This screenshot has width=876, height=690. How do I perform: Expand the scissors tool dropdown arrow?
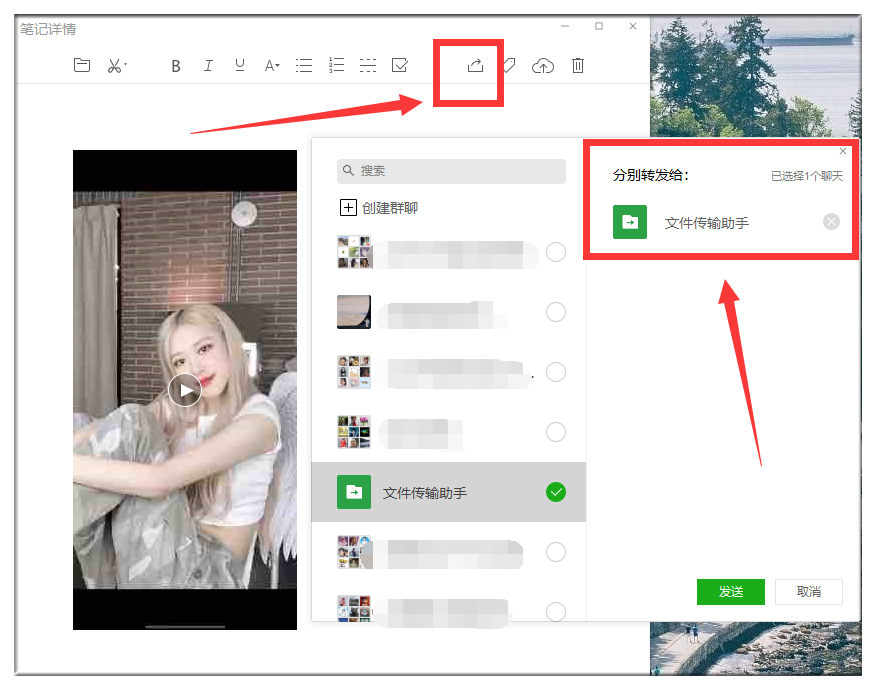point(125,65)
